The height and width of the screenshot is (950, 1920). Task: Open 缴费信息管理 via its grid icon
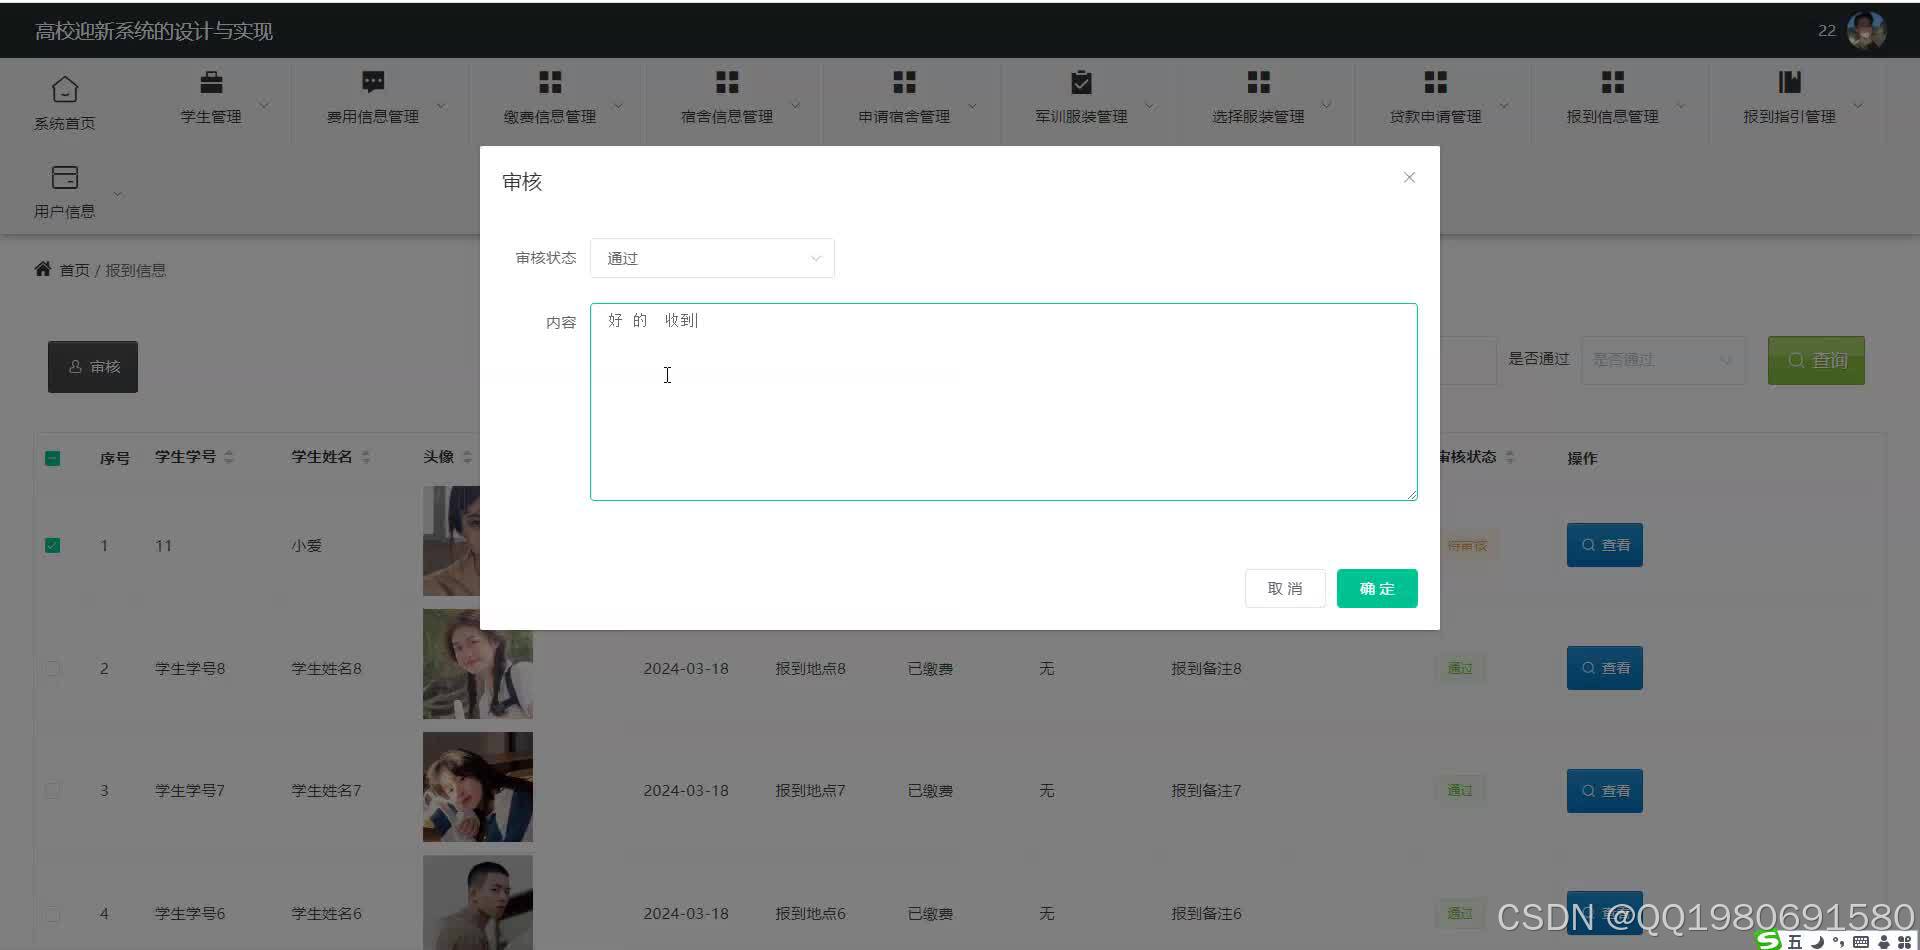(548, 81)
